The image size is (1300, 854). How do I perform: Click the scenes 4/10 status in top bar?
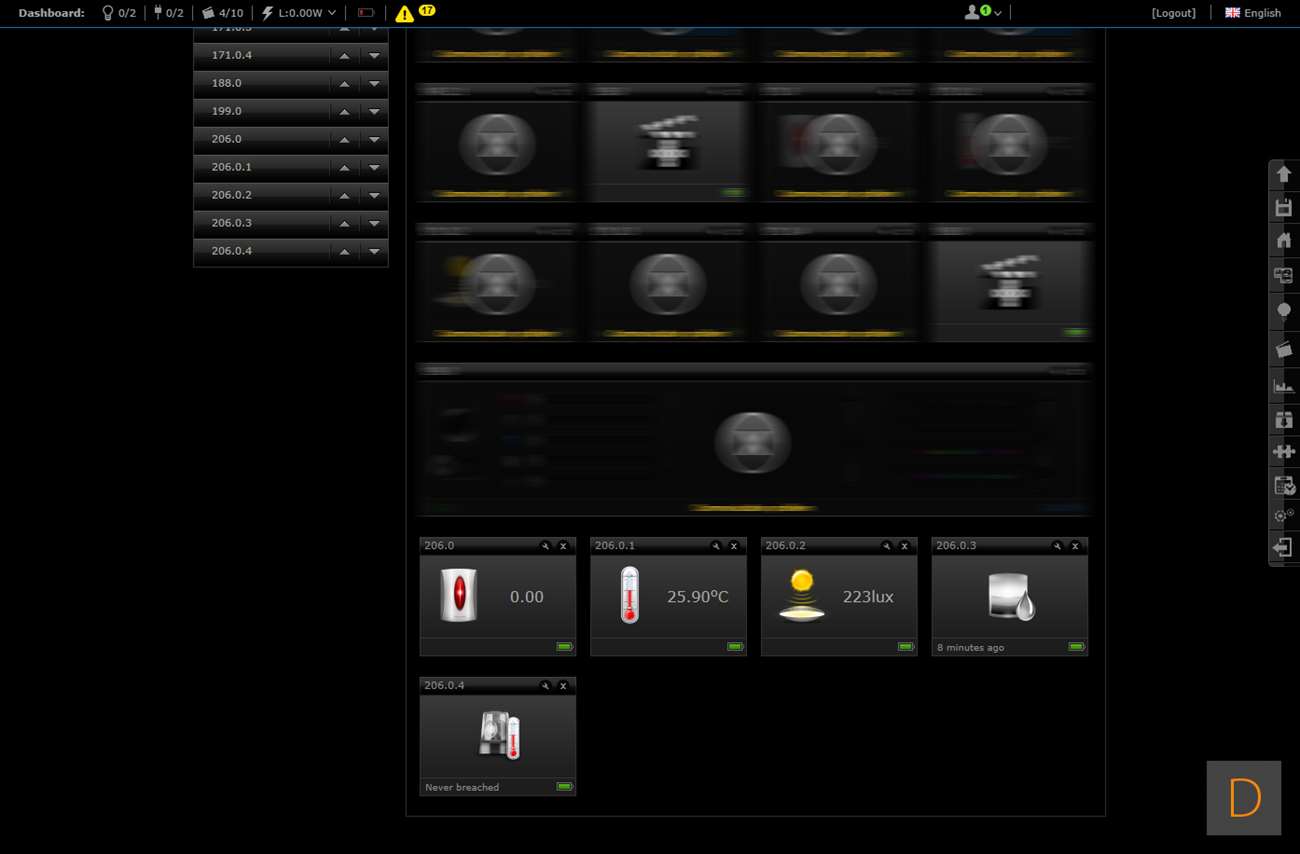(222, 13)
